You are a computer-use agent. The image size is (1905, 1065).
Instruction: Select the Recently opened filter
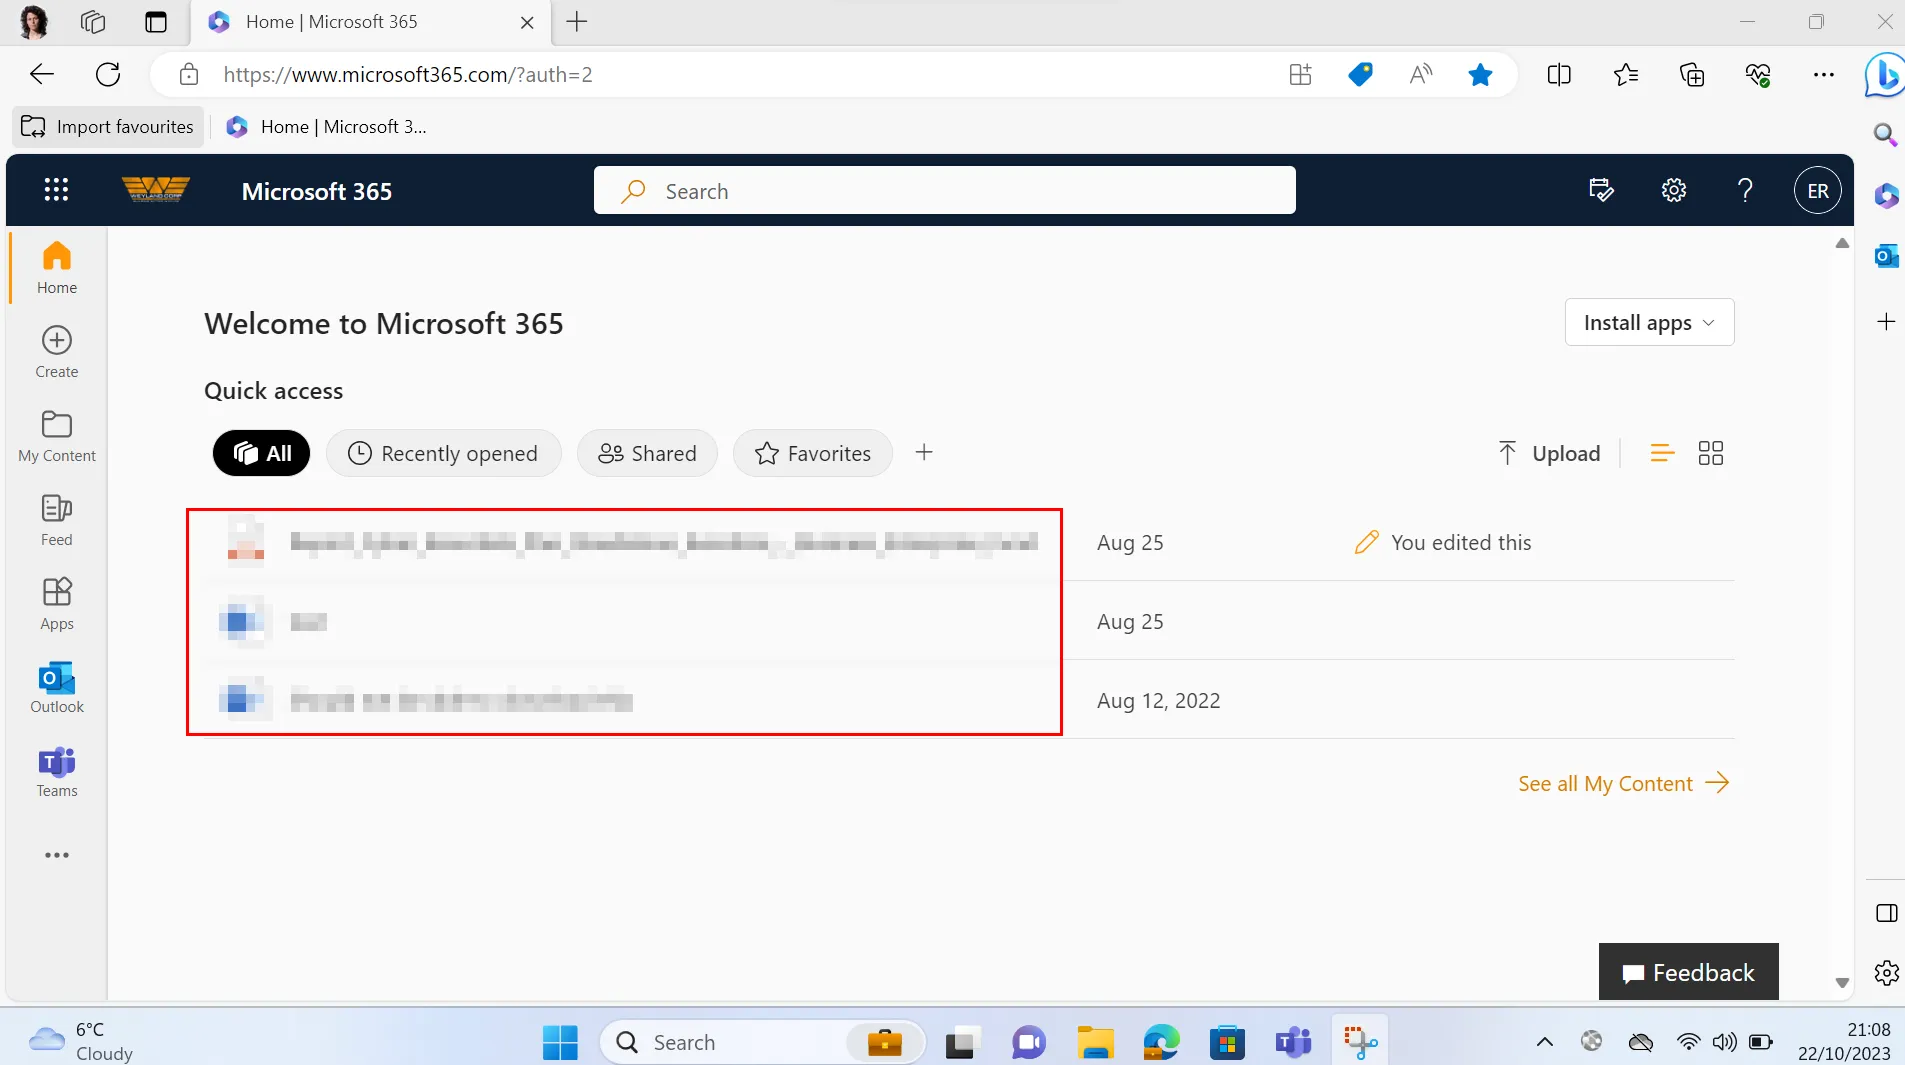coord(443,453)
